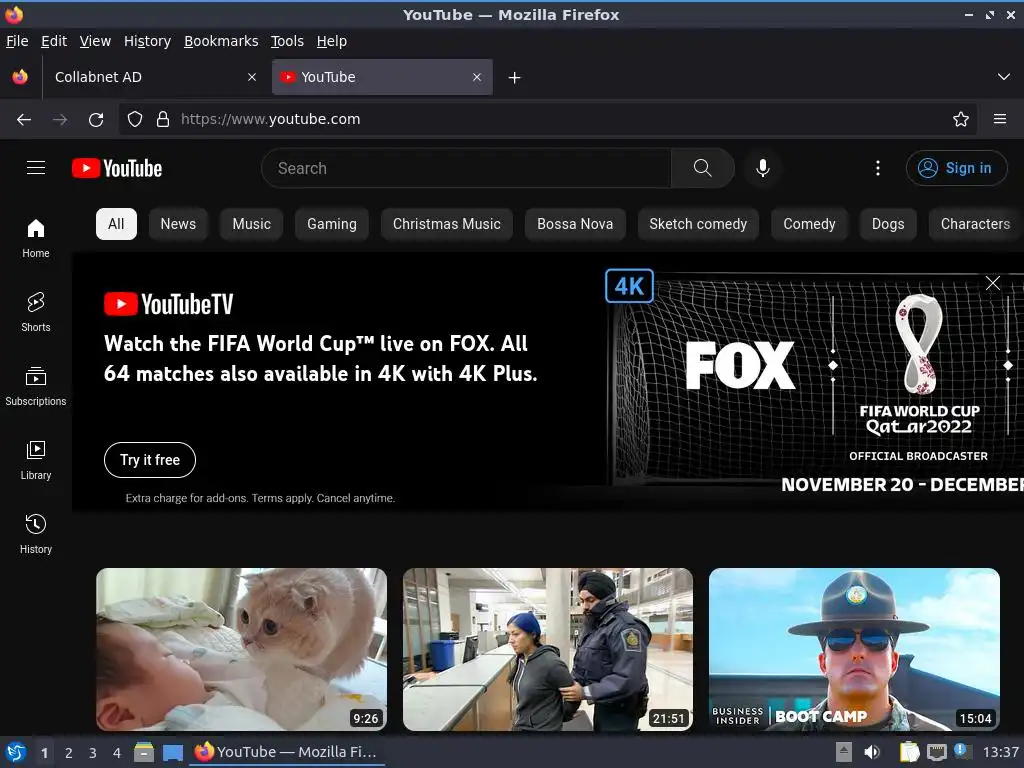Image resolution: width=1024 pixels, height=768 pixels.
Task: Switch to workspace 3 in taskbar
Action: (93, 753)
